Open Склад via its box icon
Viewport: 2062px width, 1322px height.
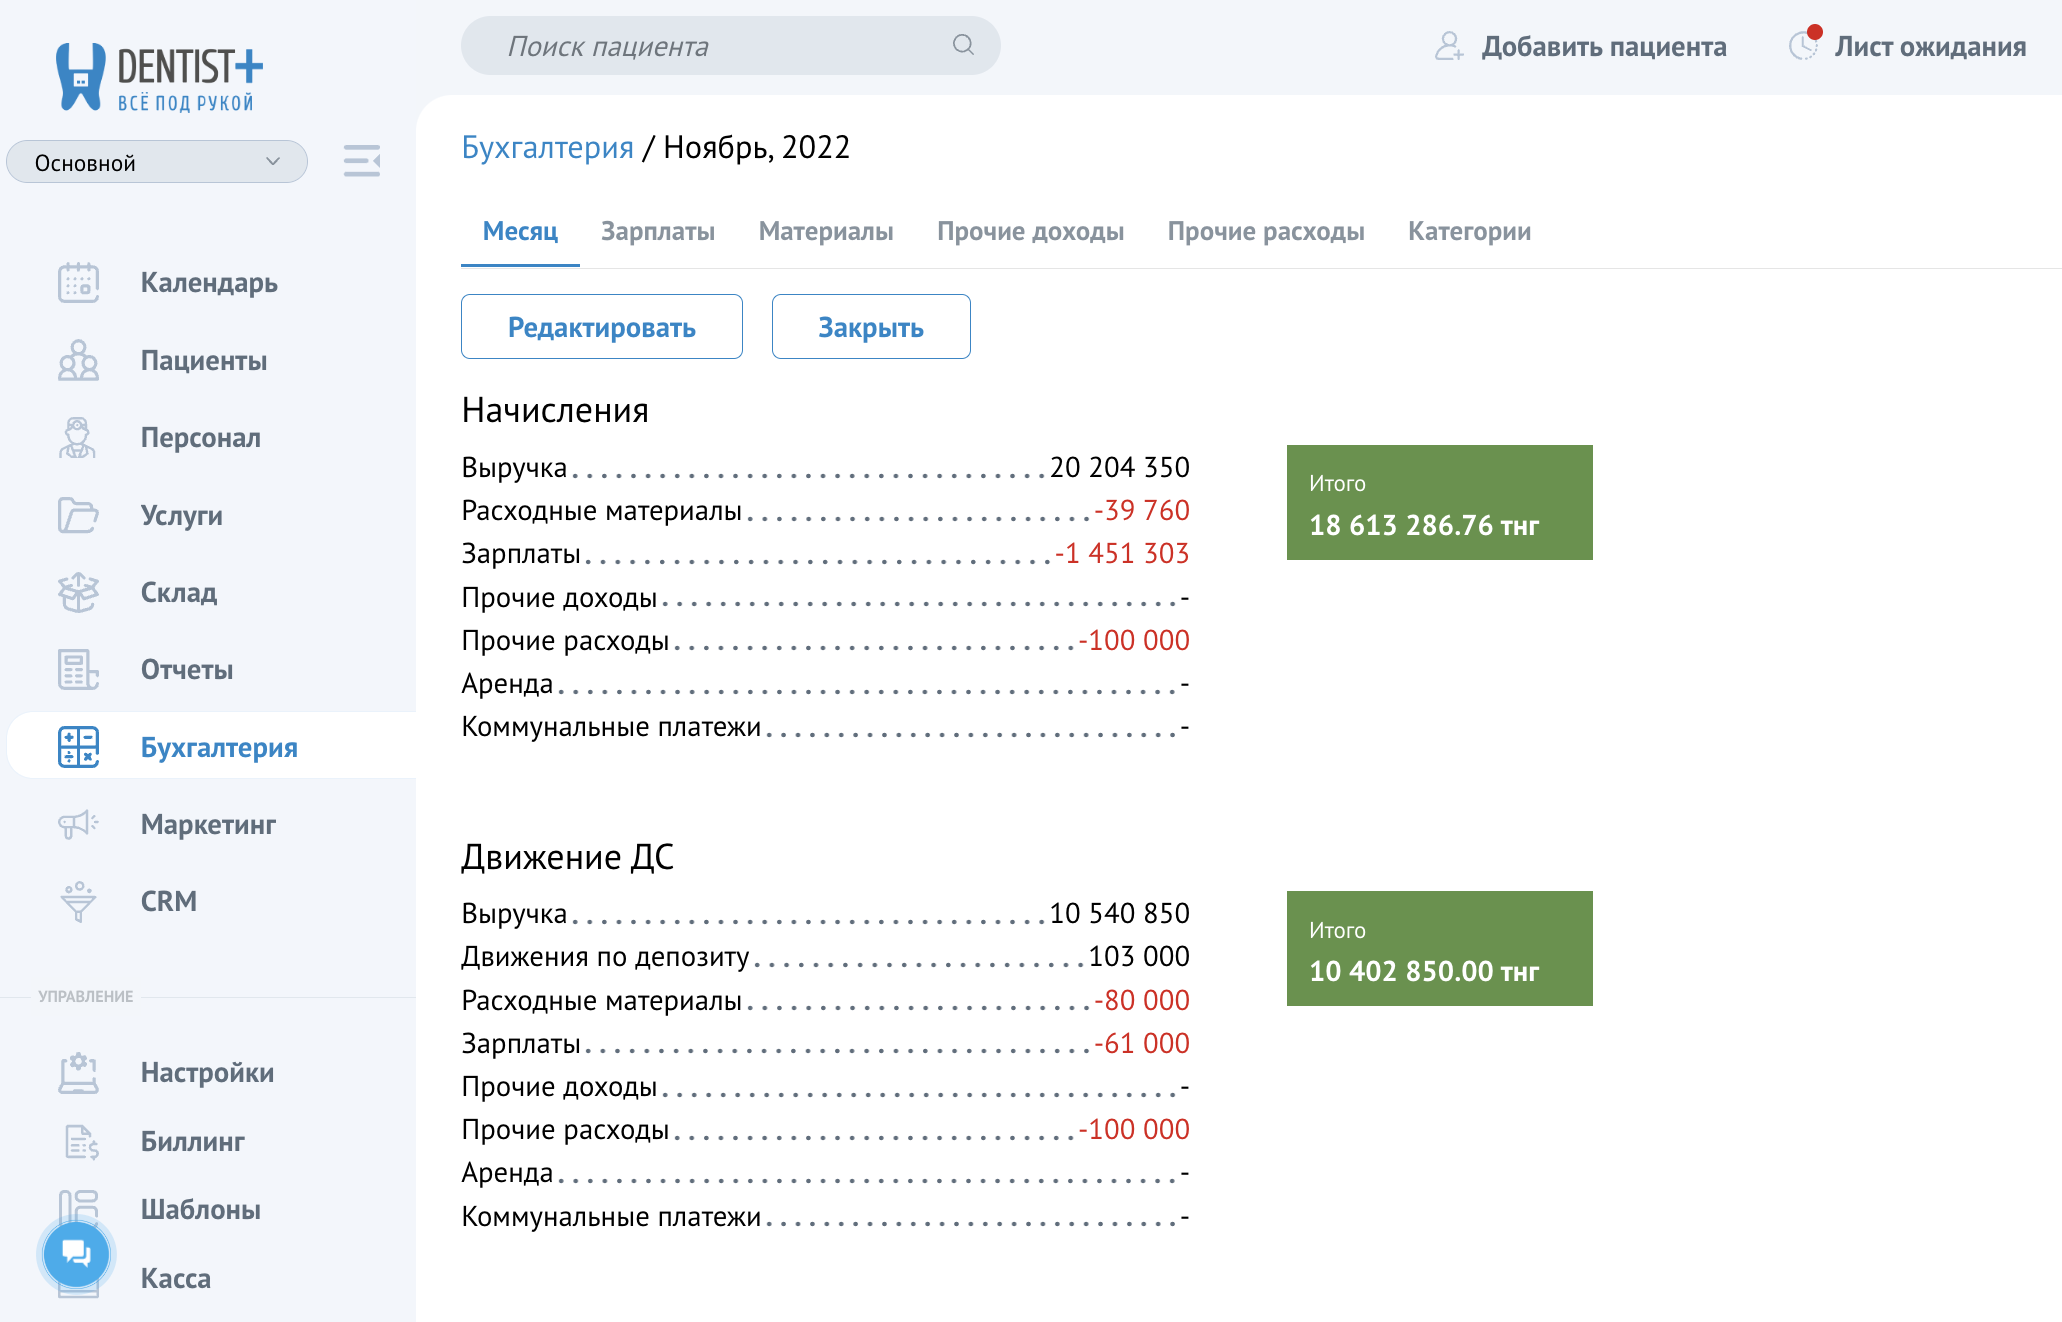click(78, 592)
